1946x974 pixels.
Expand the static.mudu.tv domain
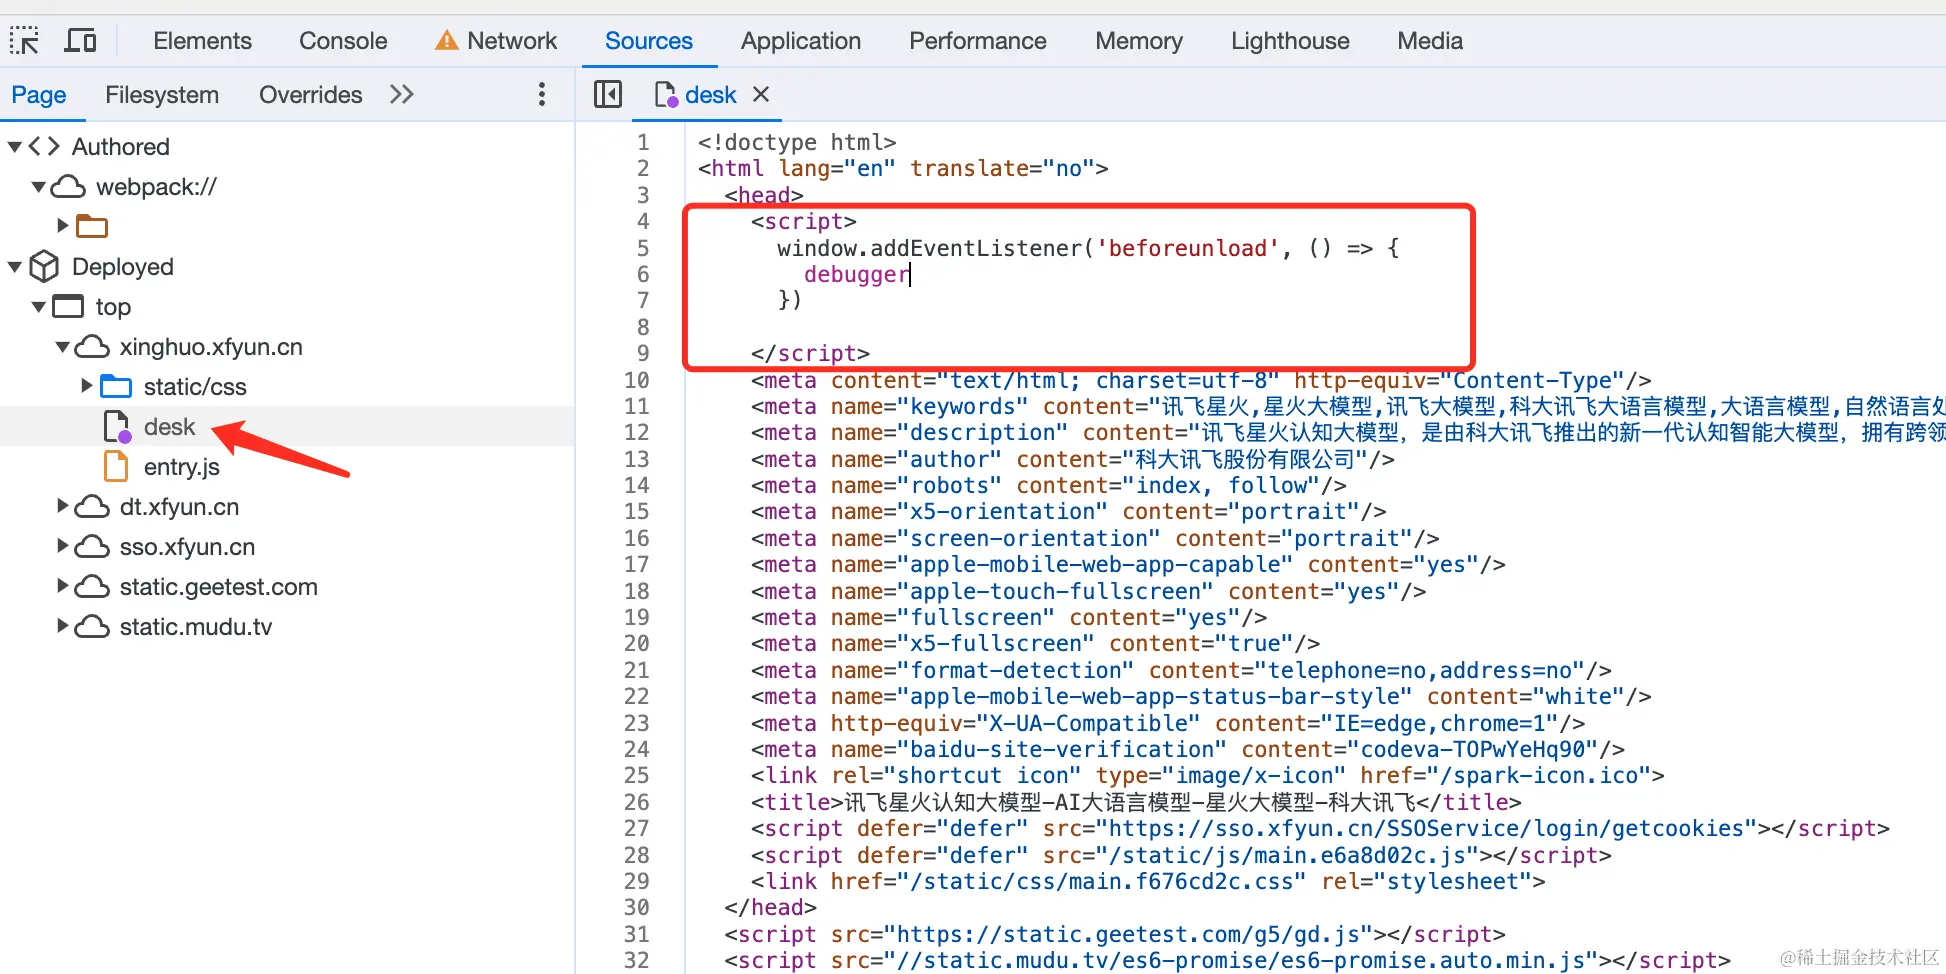[63, 626]
